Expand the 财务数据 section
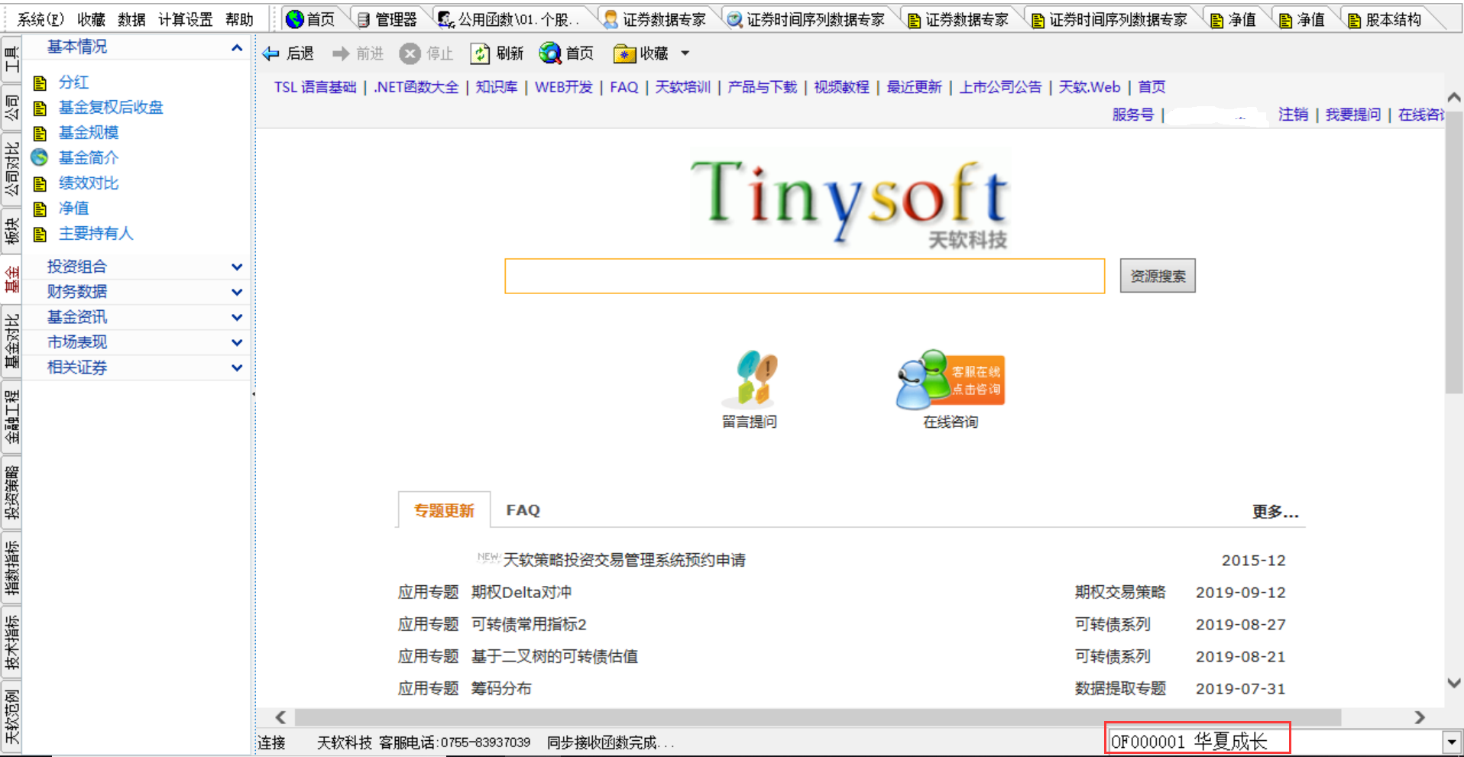 237,292
